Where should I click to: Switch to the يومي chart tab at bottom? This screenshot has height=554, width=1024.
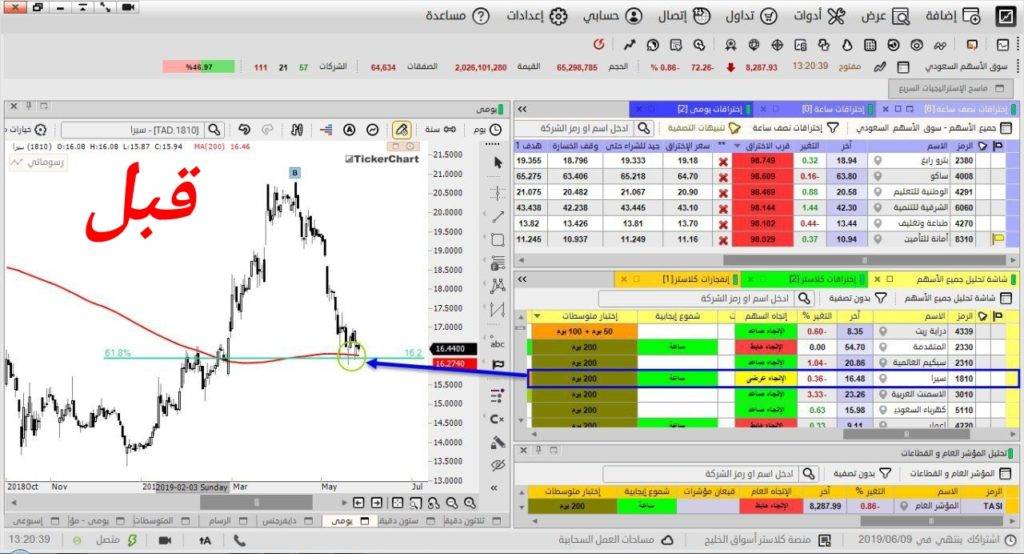(x=348, y=521)
